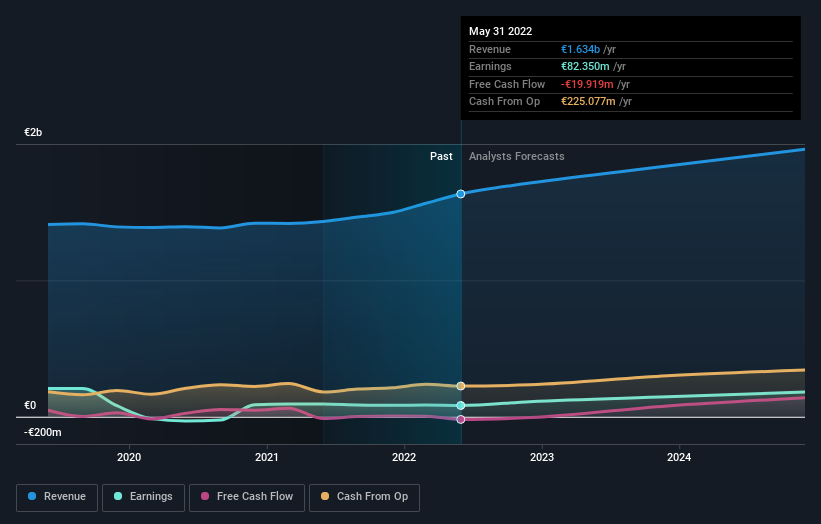
Task: Click the 2020 x-axis label
Action: pos(129,458)
